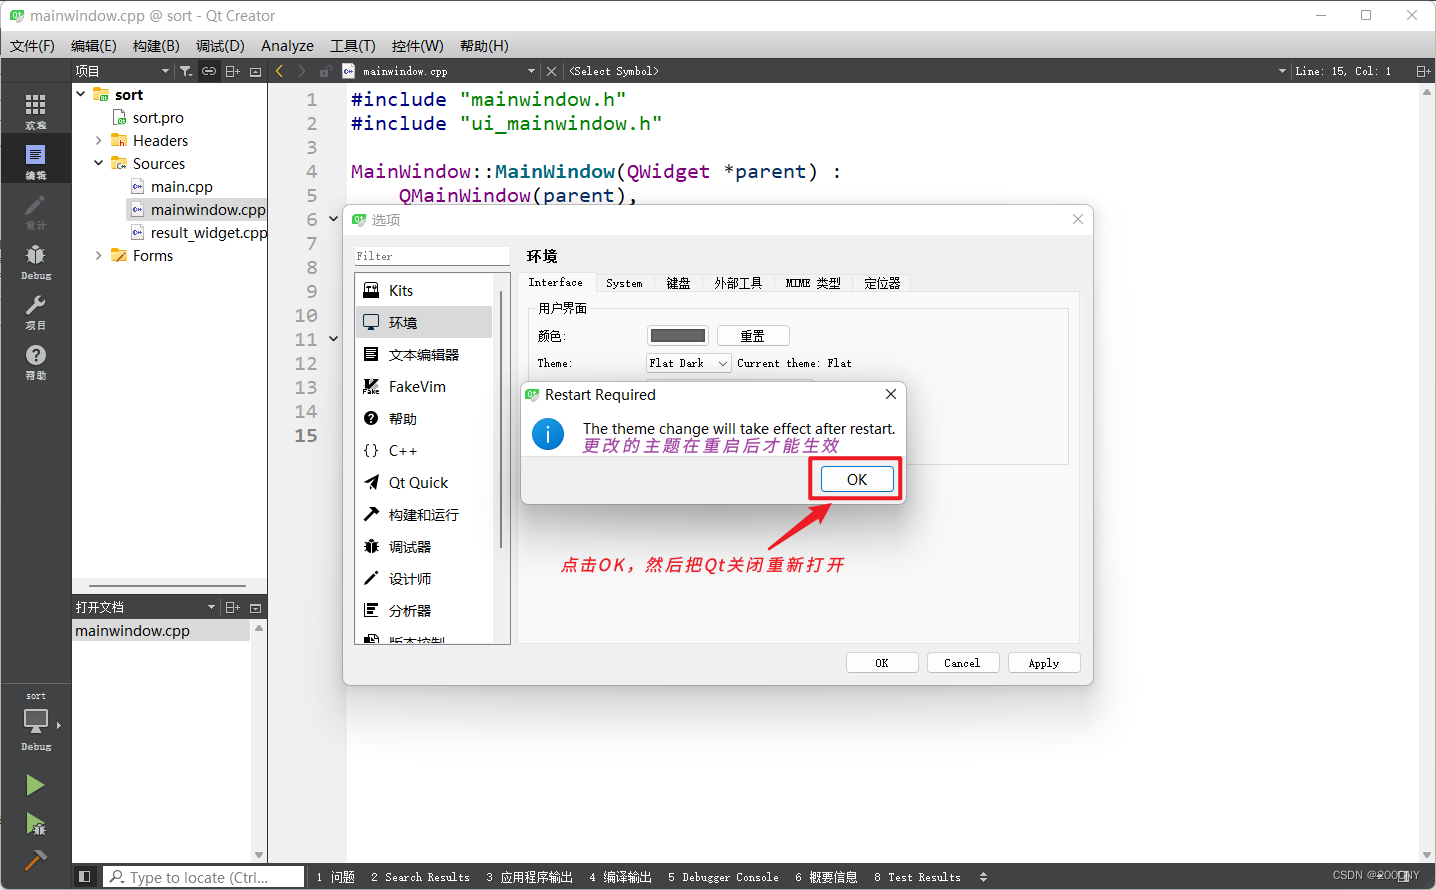The width and height of the screenshot is (1436, 890).
Task: Open the Analyze menu
Action: [287, 46]
